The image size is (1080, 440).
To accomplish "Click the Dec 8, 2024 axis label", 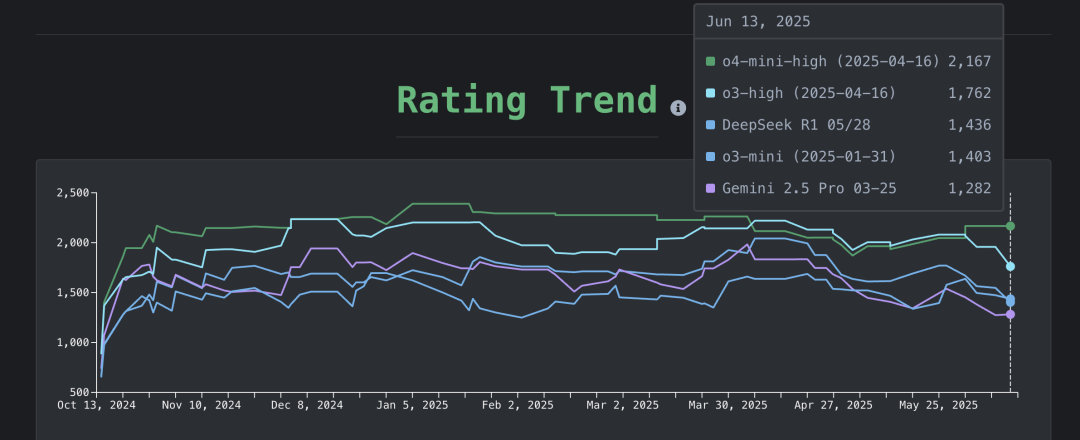I will pos(309,406).
